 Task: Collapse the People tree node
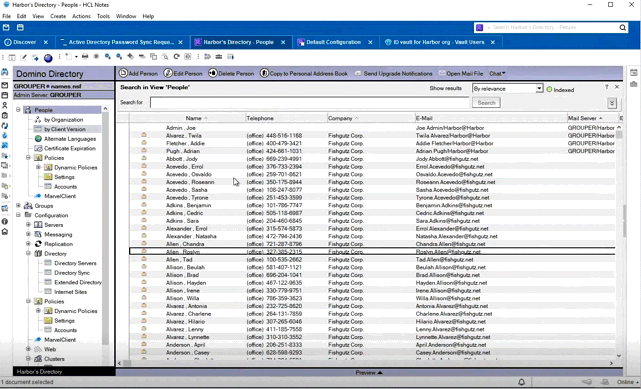coord(18,110)
